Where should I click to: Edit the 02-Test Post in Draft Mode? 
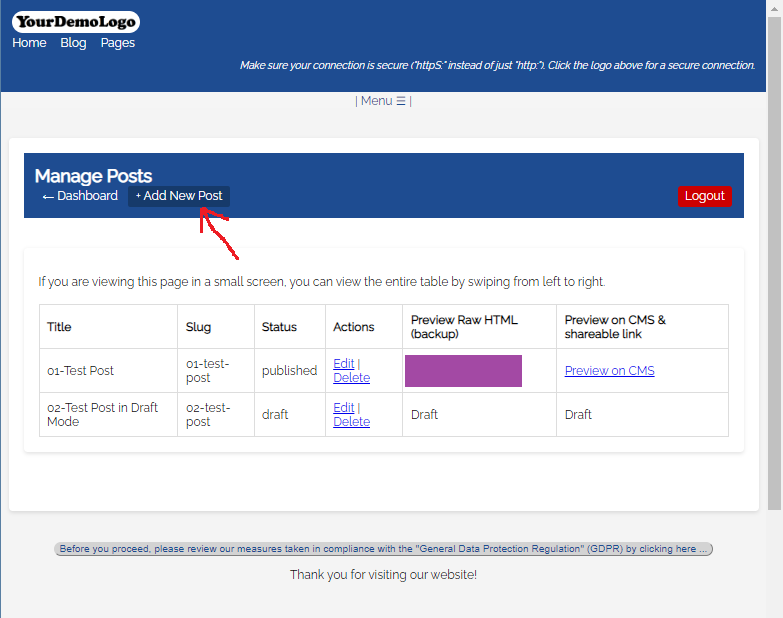tap(343, 408)
